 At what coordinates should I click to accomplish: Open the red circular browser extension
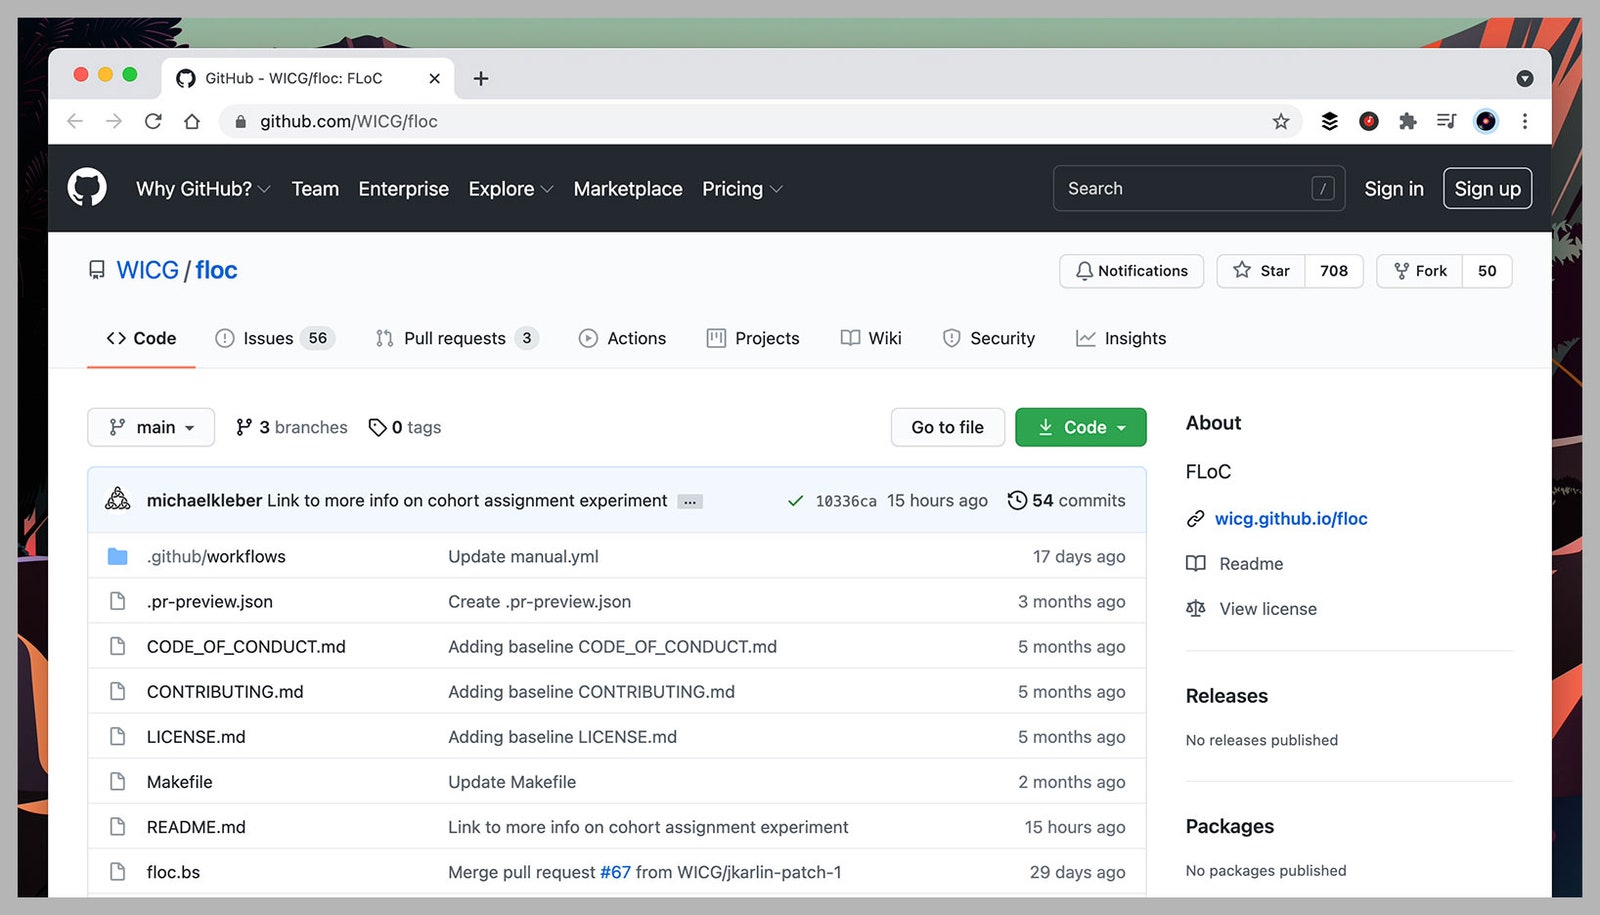tap(1369, 121)
